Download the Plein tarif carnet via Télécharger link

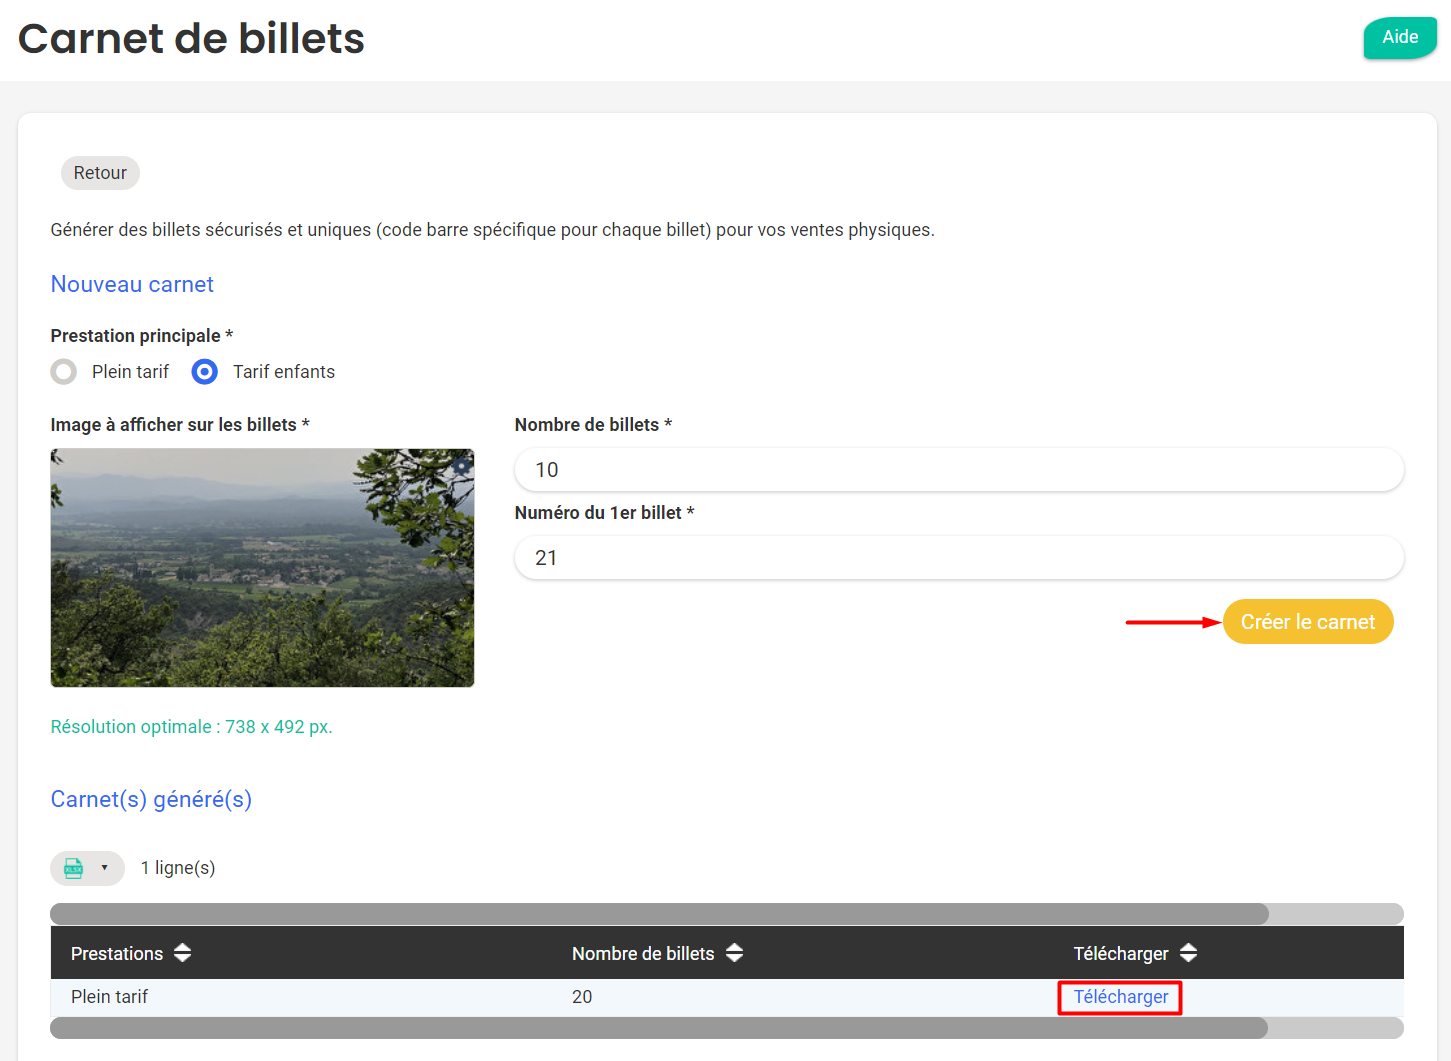point(1120,997)
